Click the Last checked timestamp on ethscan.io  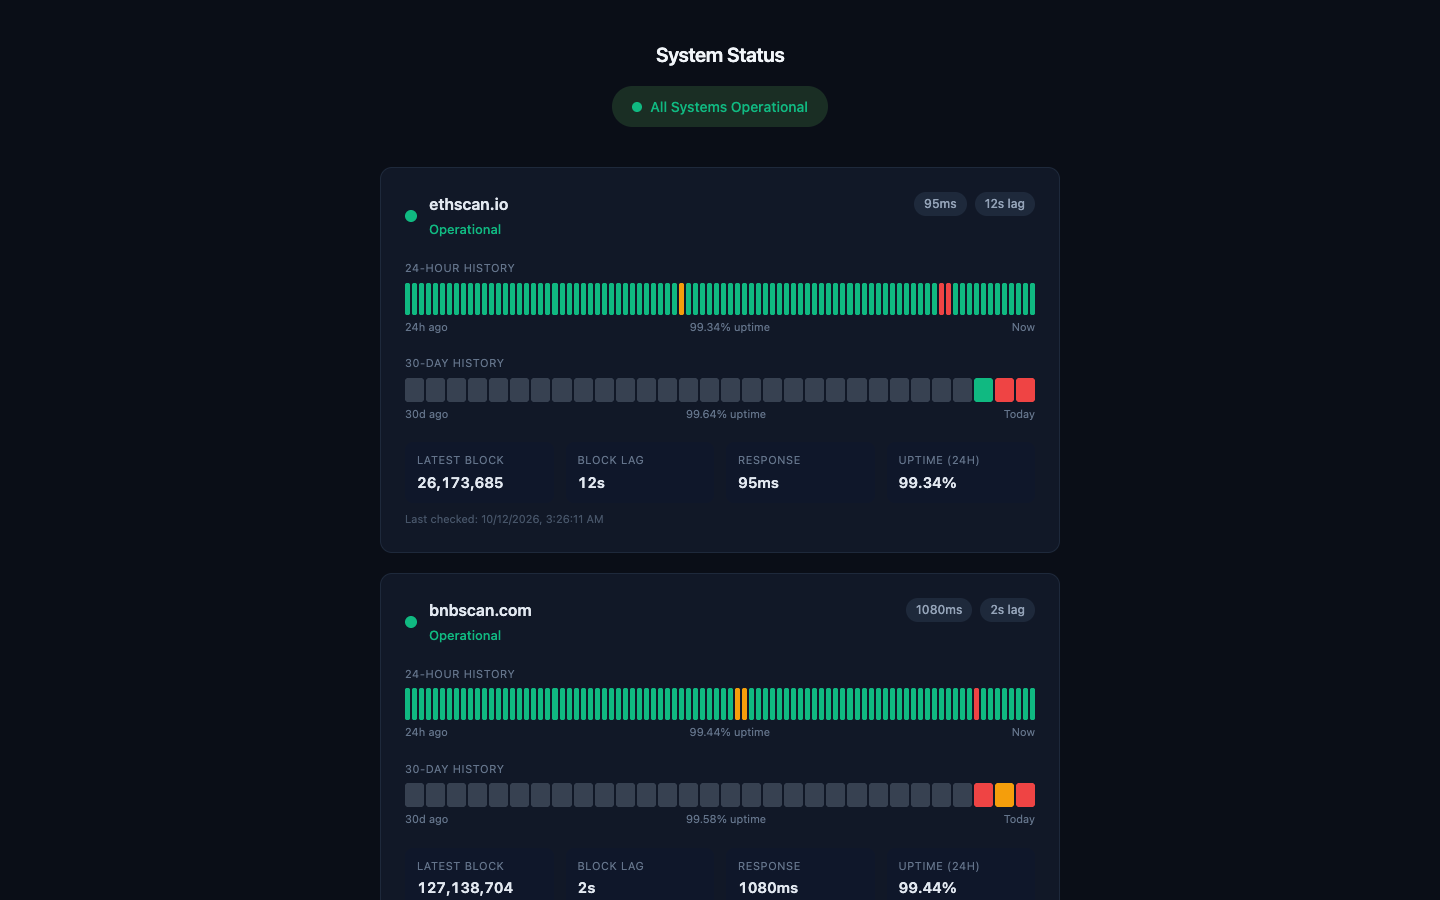click(504, 519)
